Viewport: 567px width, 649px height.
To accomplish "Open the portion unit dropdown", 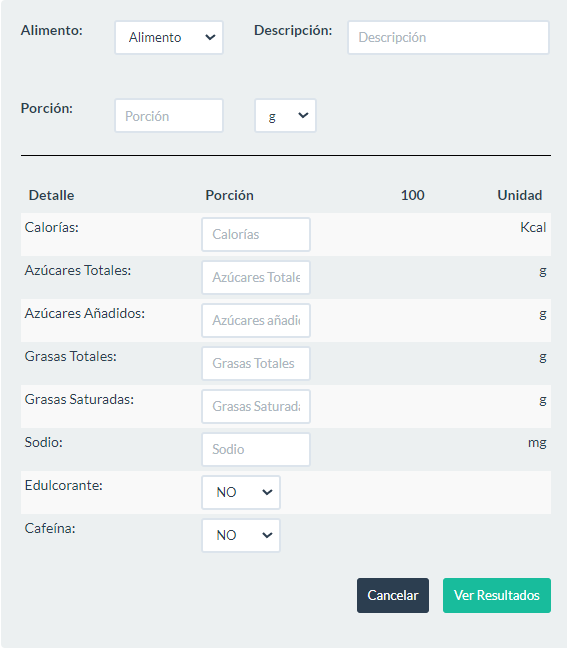I will coord(285,116).
